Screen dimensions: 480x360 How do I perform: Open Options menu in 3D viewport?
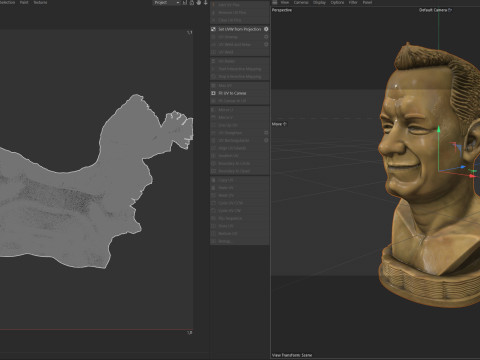coord(337,2)
